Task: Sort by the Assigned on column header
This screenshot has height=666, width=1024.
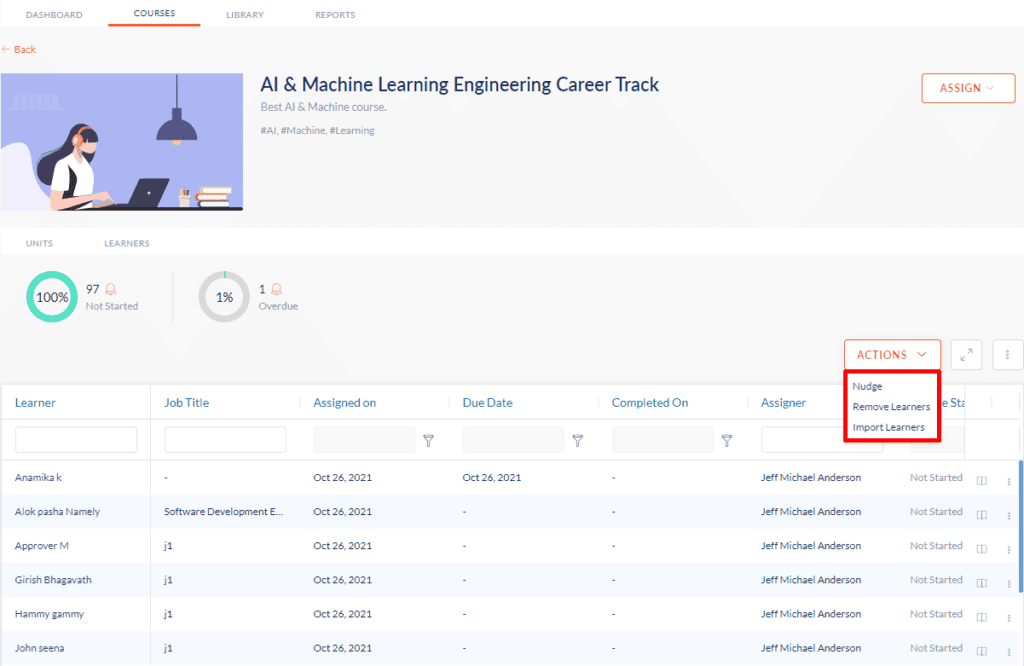Action: [345, 403]
